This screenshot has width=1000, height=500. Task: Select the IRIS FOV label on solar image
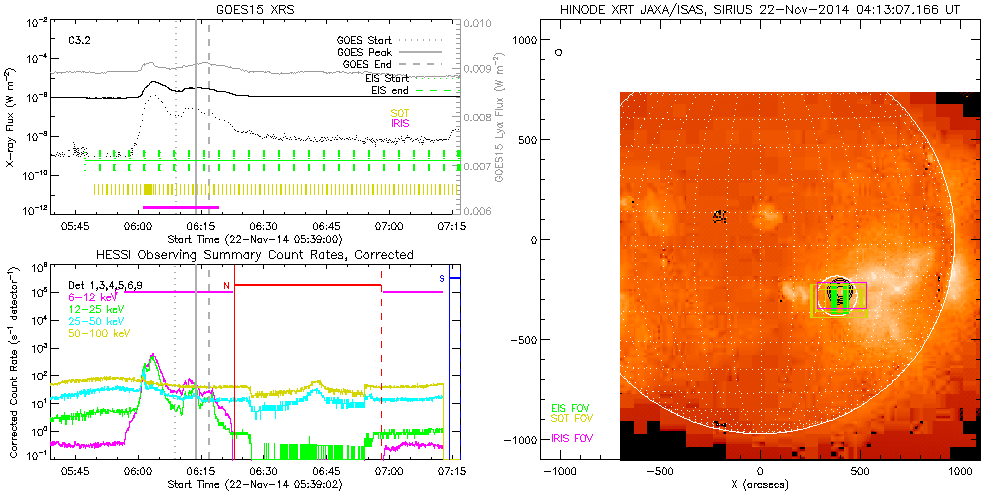[x=573, y=438]
